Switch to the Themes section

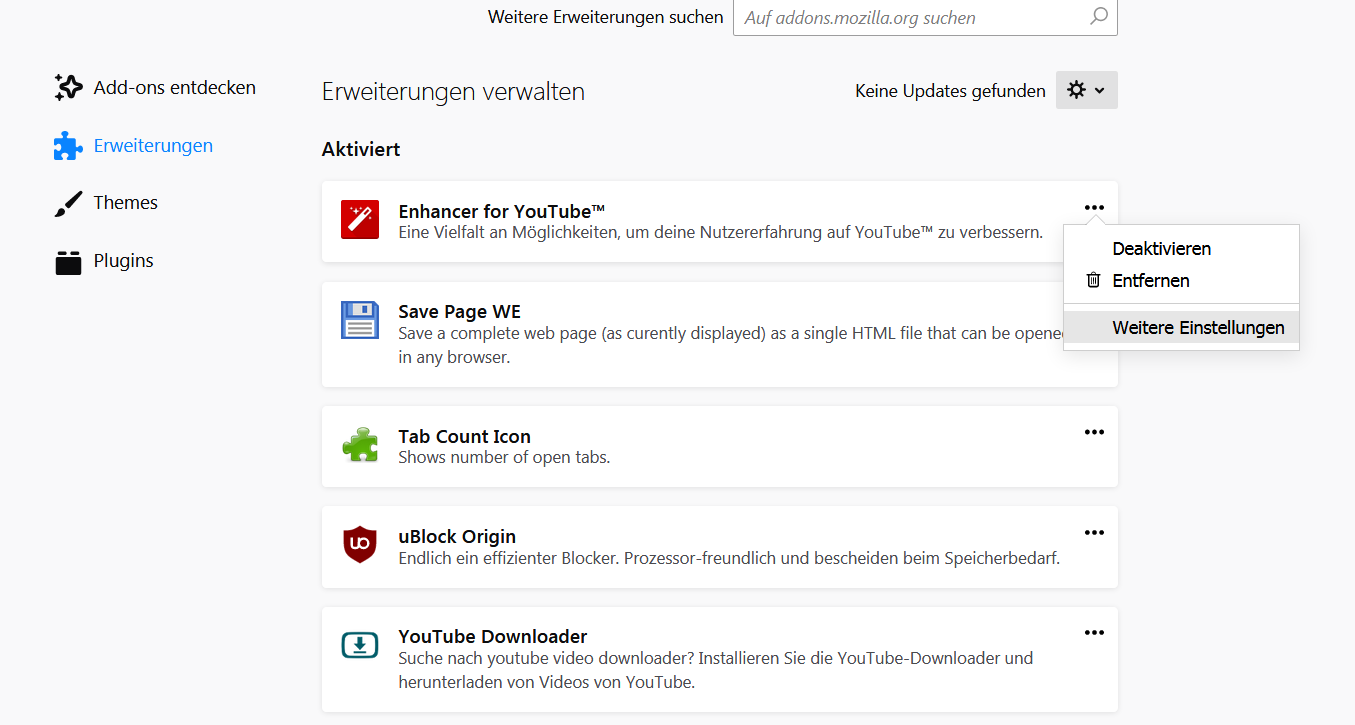(125, 203)
